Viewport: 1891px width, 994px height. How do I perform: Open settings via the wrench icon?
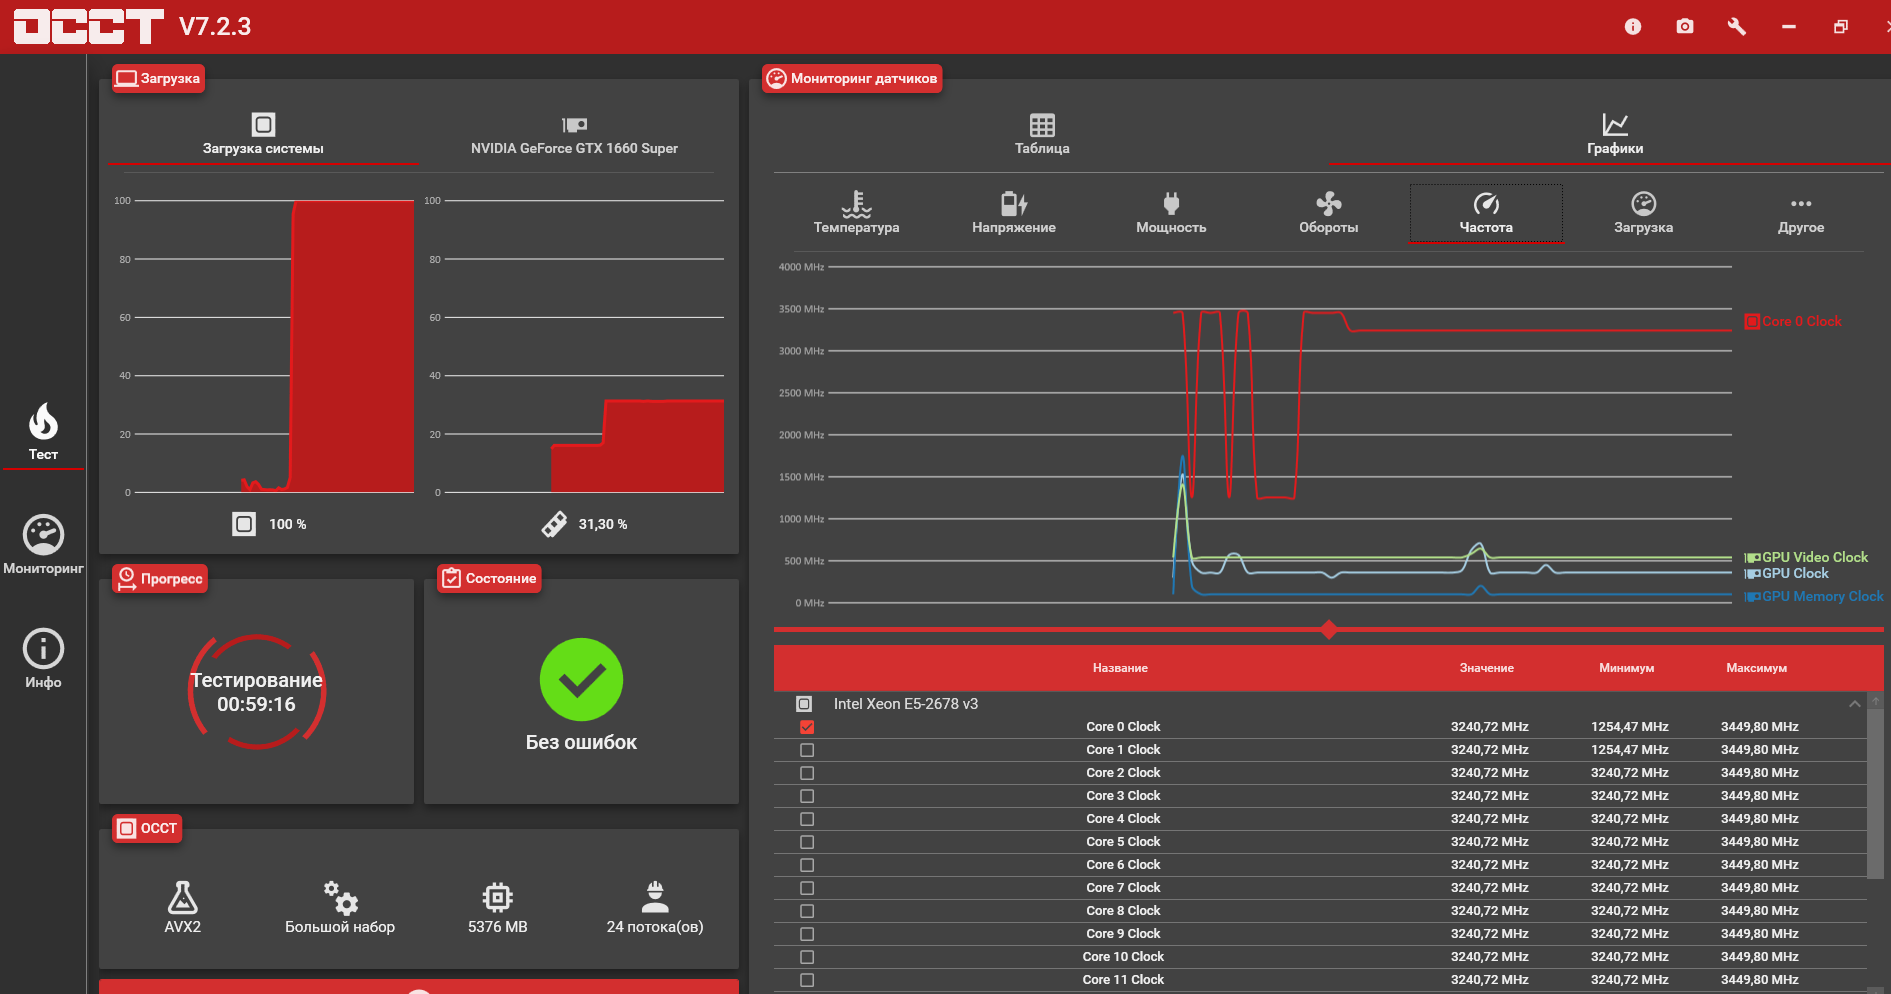[x=1737, y=26]
